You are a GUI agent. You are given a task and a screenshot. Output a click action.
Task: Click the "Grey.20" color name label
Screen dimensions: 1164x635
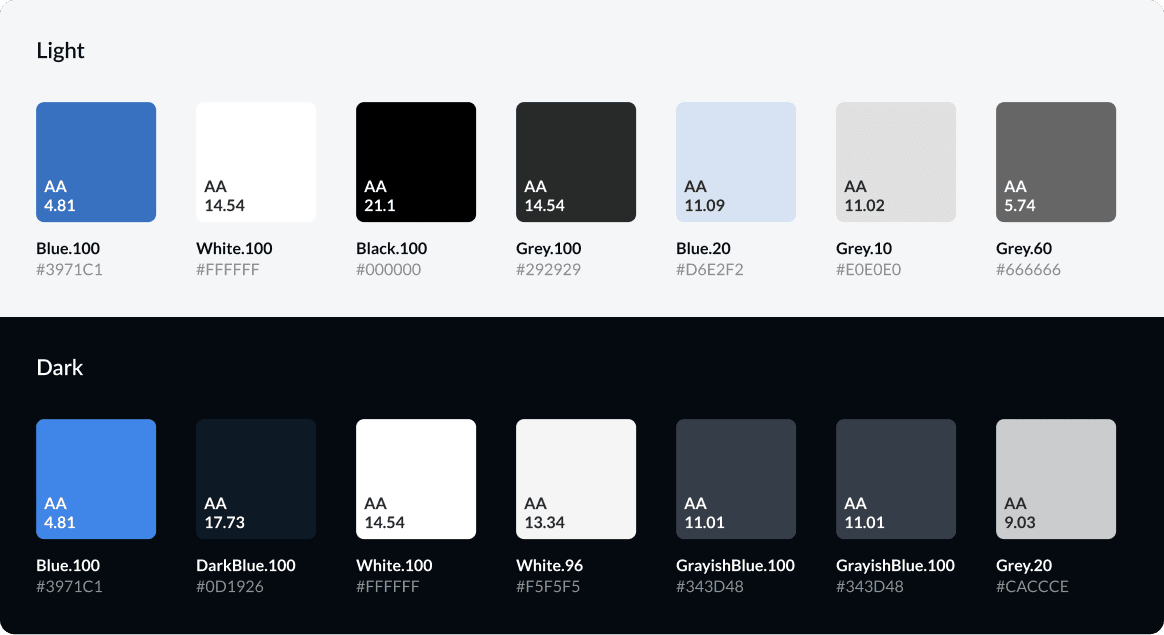(1024, 565)
